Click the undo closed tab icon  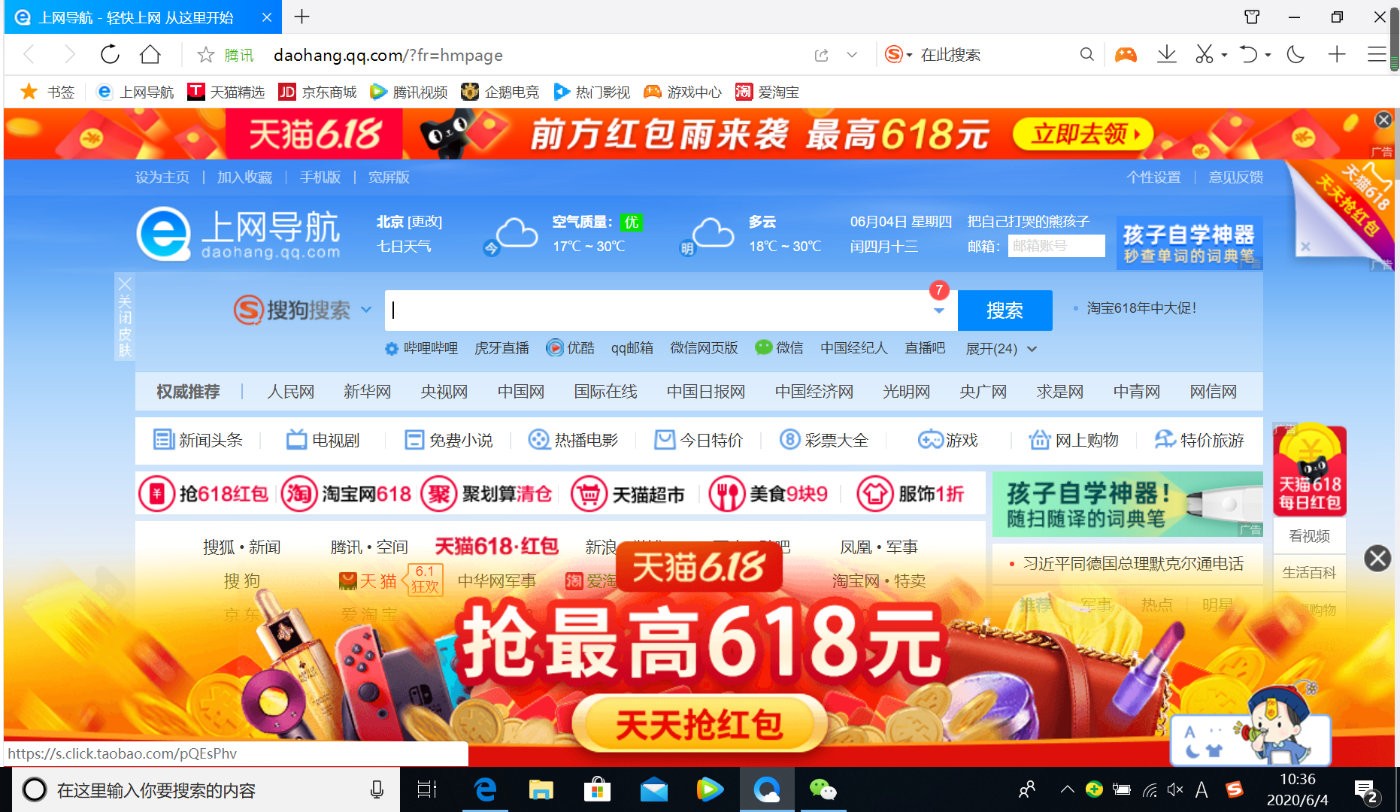[1249, 55]
